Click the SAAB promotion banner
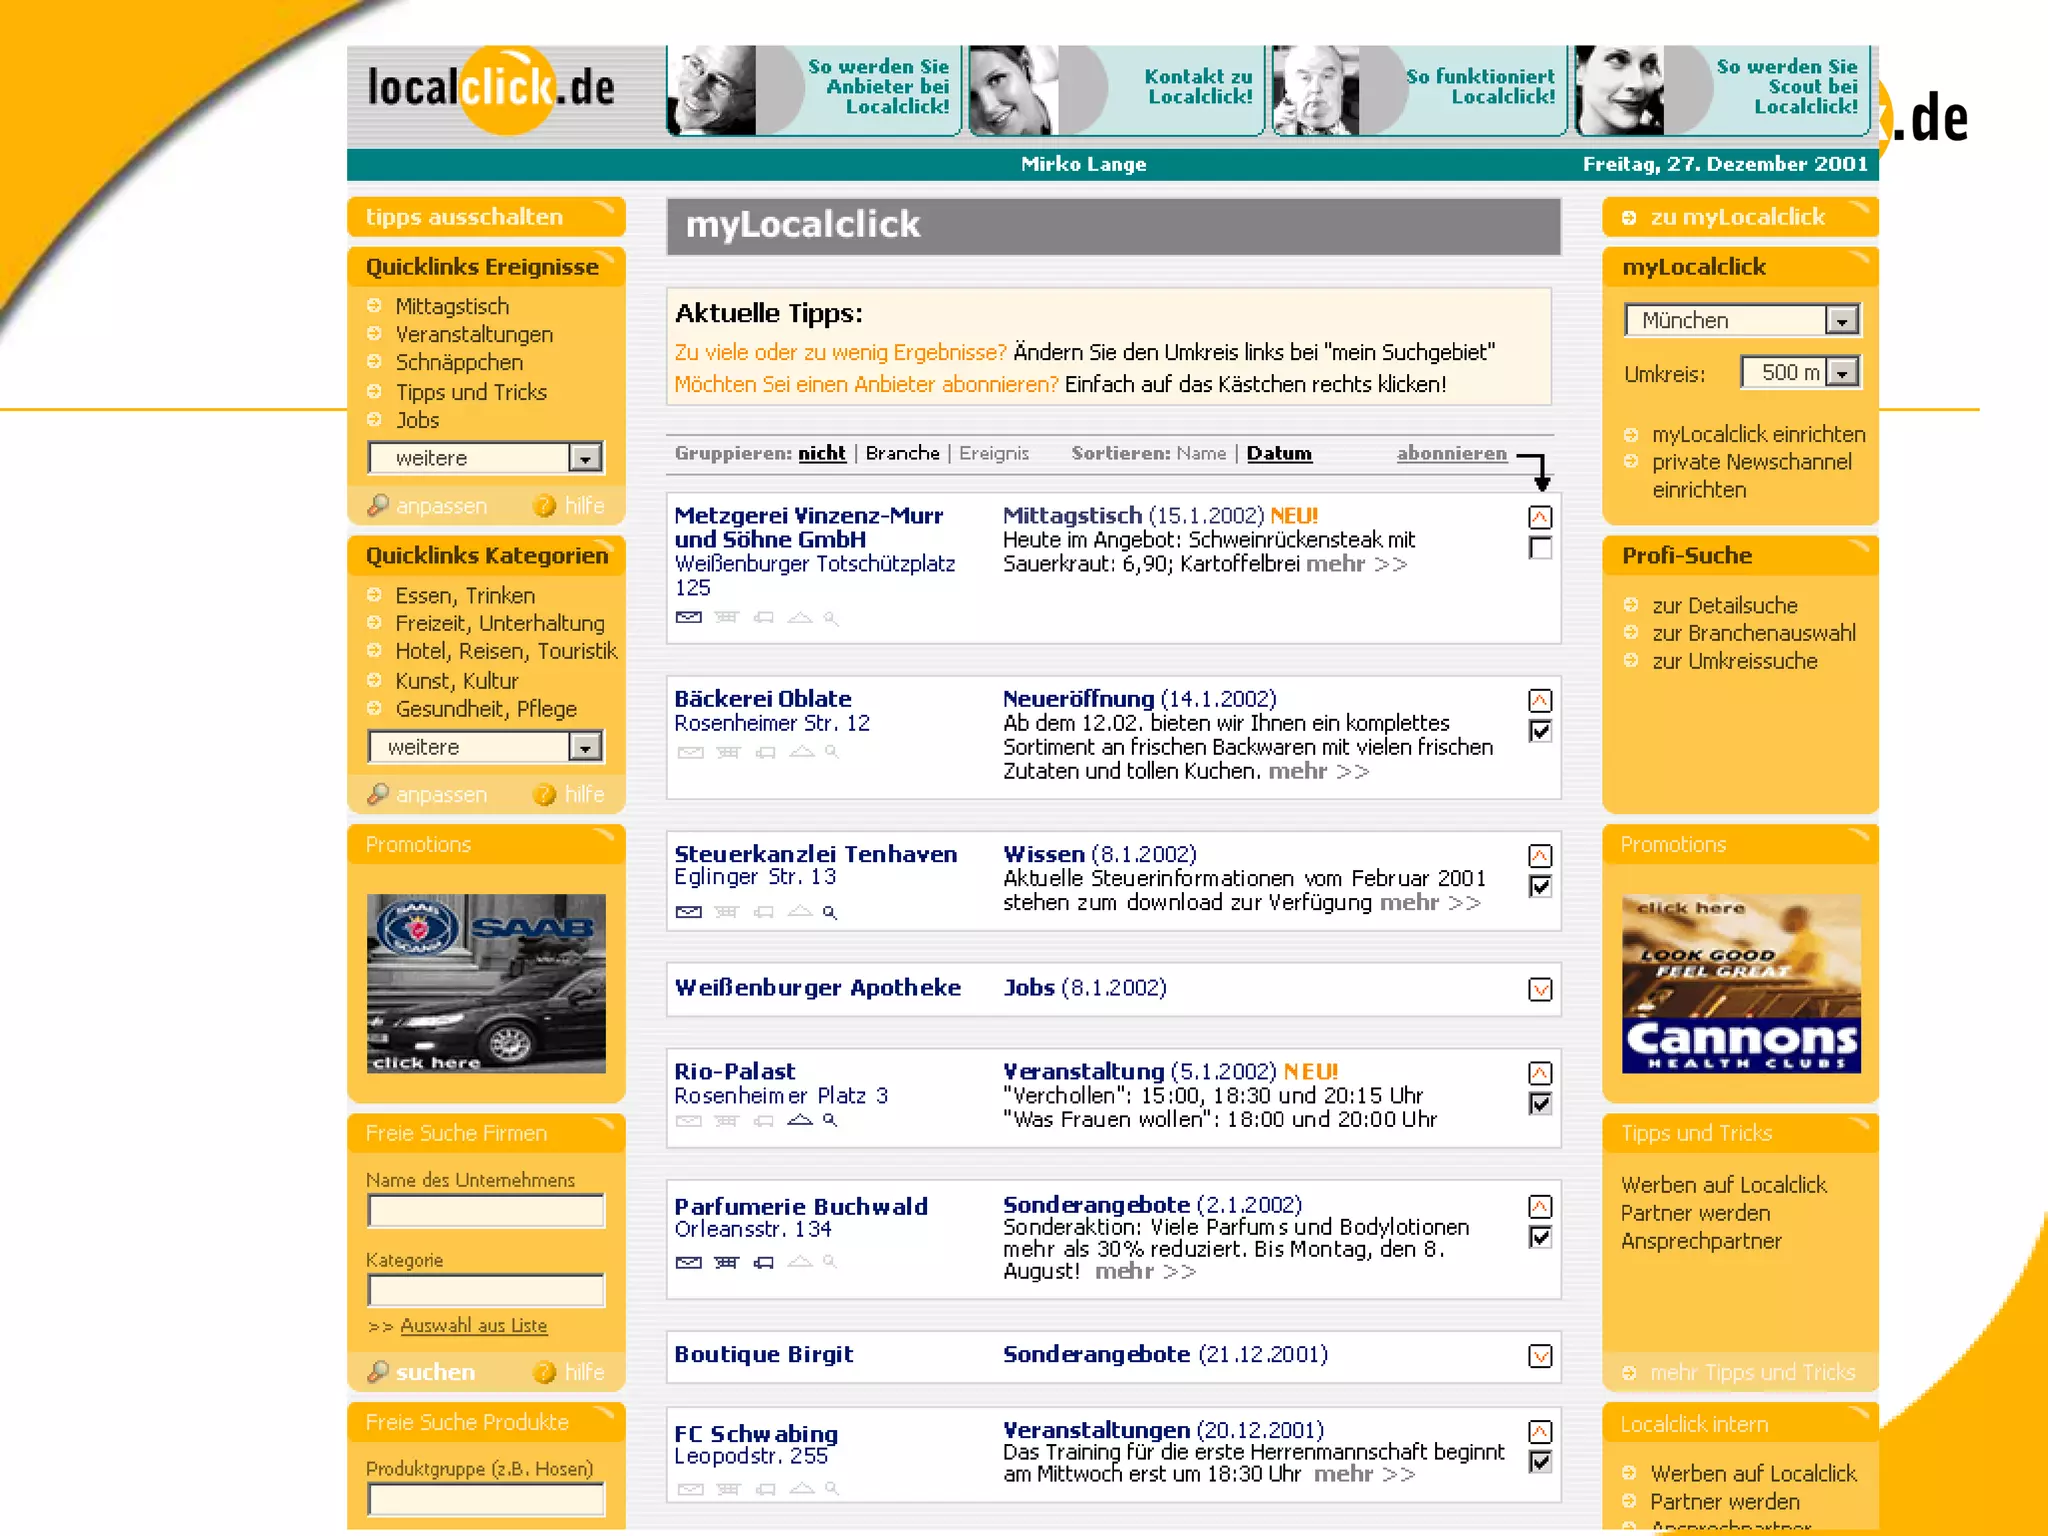2048x1536 pixels. (x=486, y=983)
